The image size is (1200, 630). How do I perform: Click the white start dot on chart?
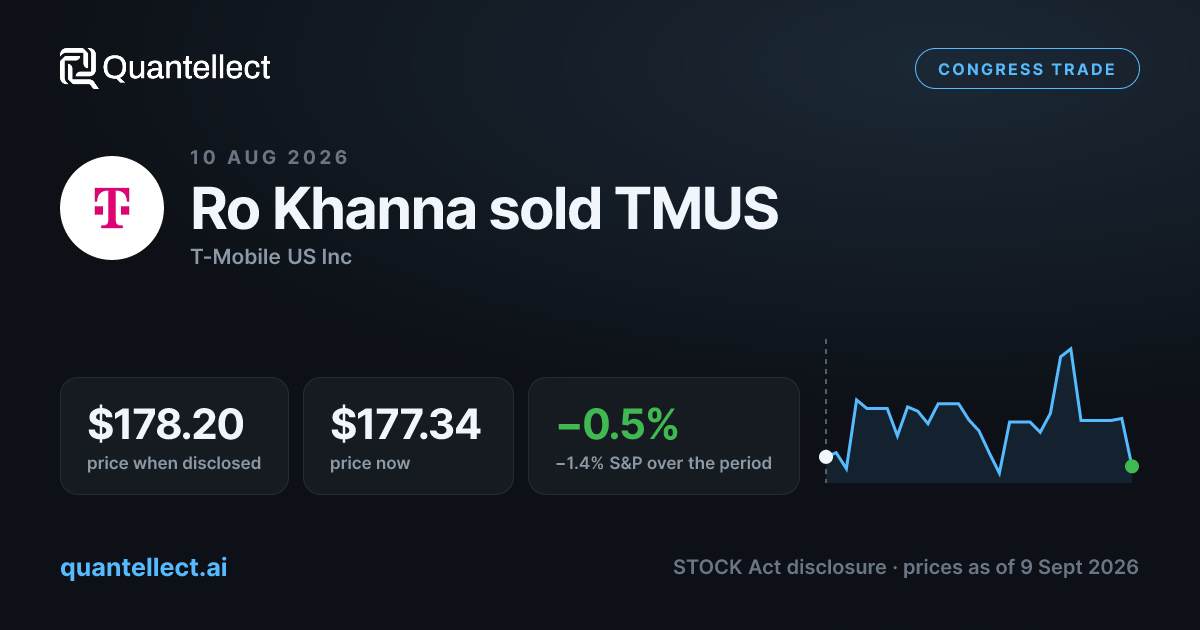826,457
